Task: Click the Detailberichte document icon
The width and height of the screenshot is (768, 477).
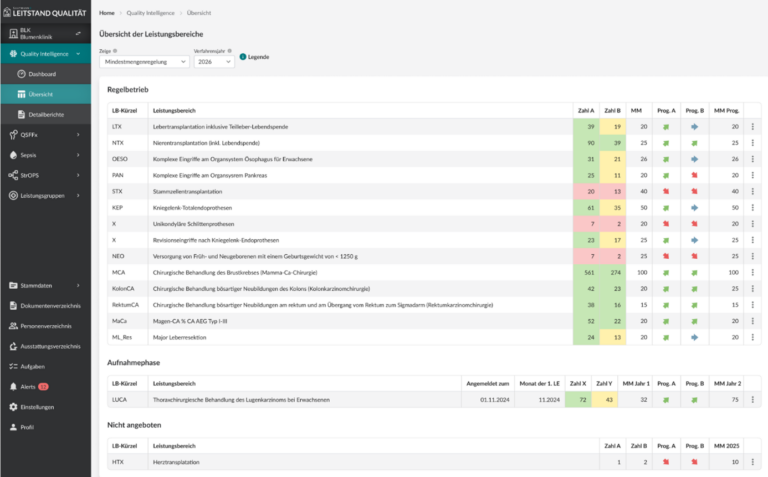Action: point(21,114)
